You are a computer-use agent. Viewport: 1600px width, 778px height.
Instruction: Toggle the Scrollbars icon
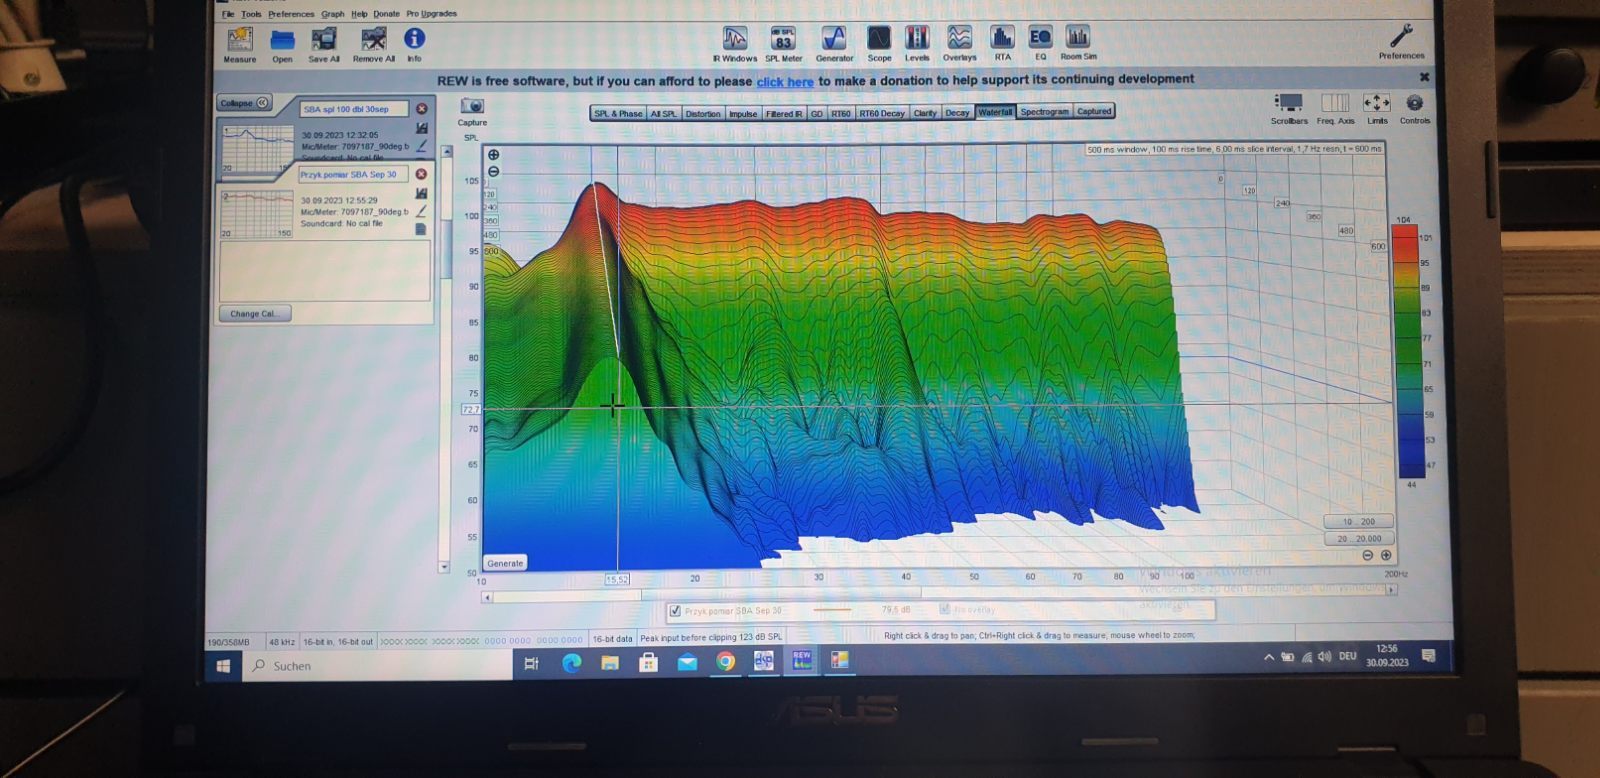coord(1288,103)
